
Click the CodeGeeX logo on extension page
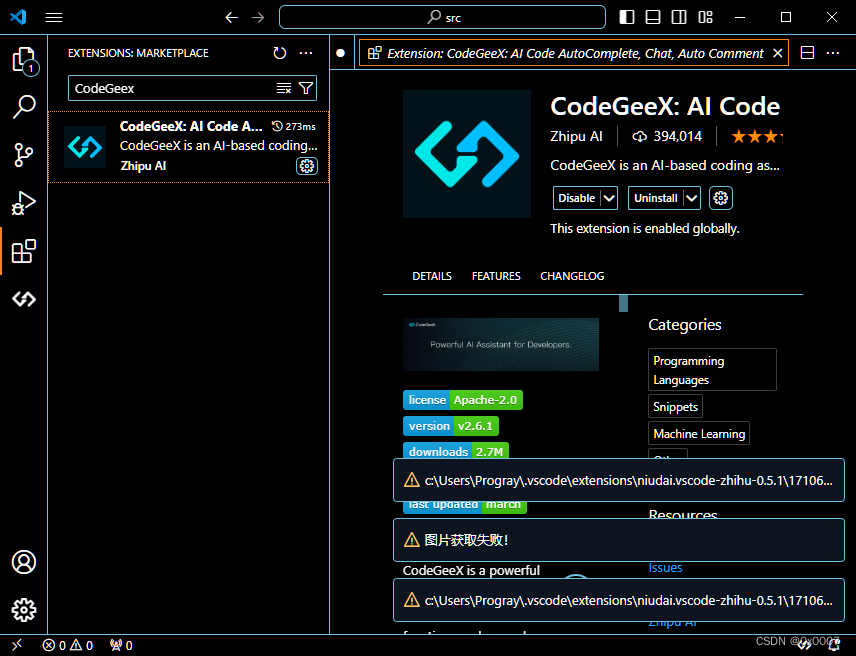point(467,154)
